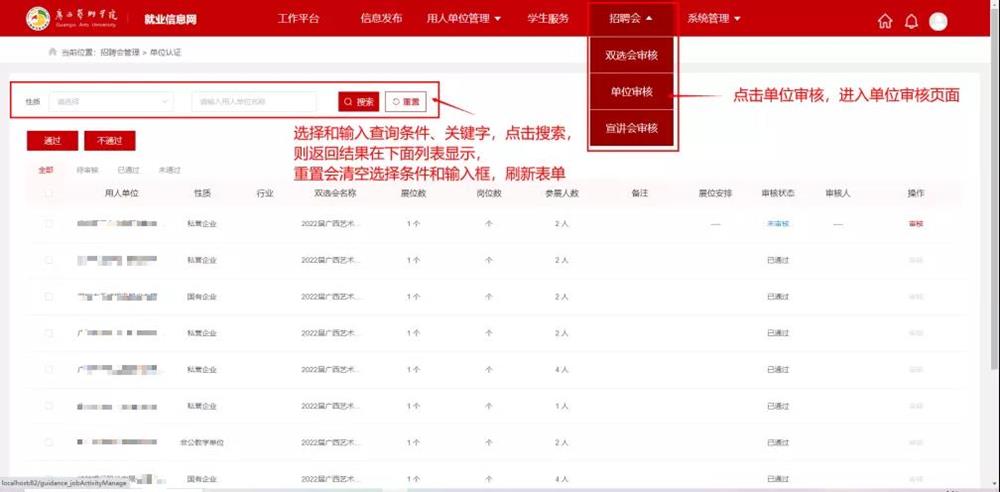The width and height of the screenshot is (1000, 492).
Task: Collapse the 招聘会 menu
Action: point(631,19)
